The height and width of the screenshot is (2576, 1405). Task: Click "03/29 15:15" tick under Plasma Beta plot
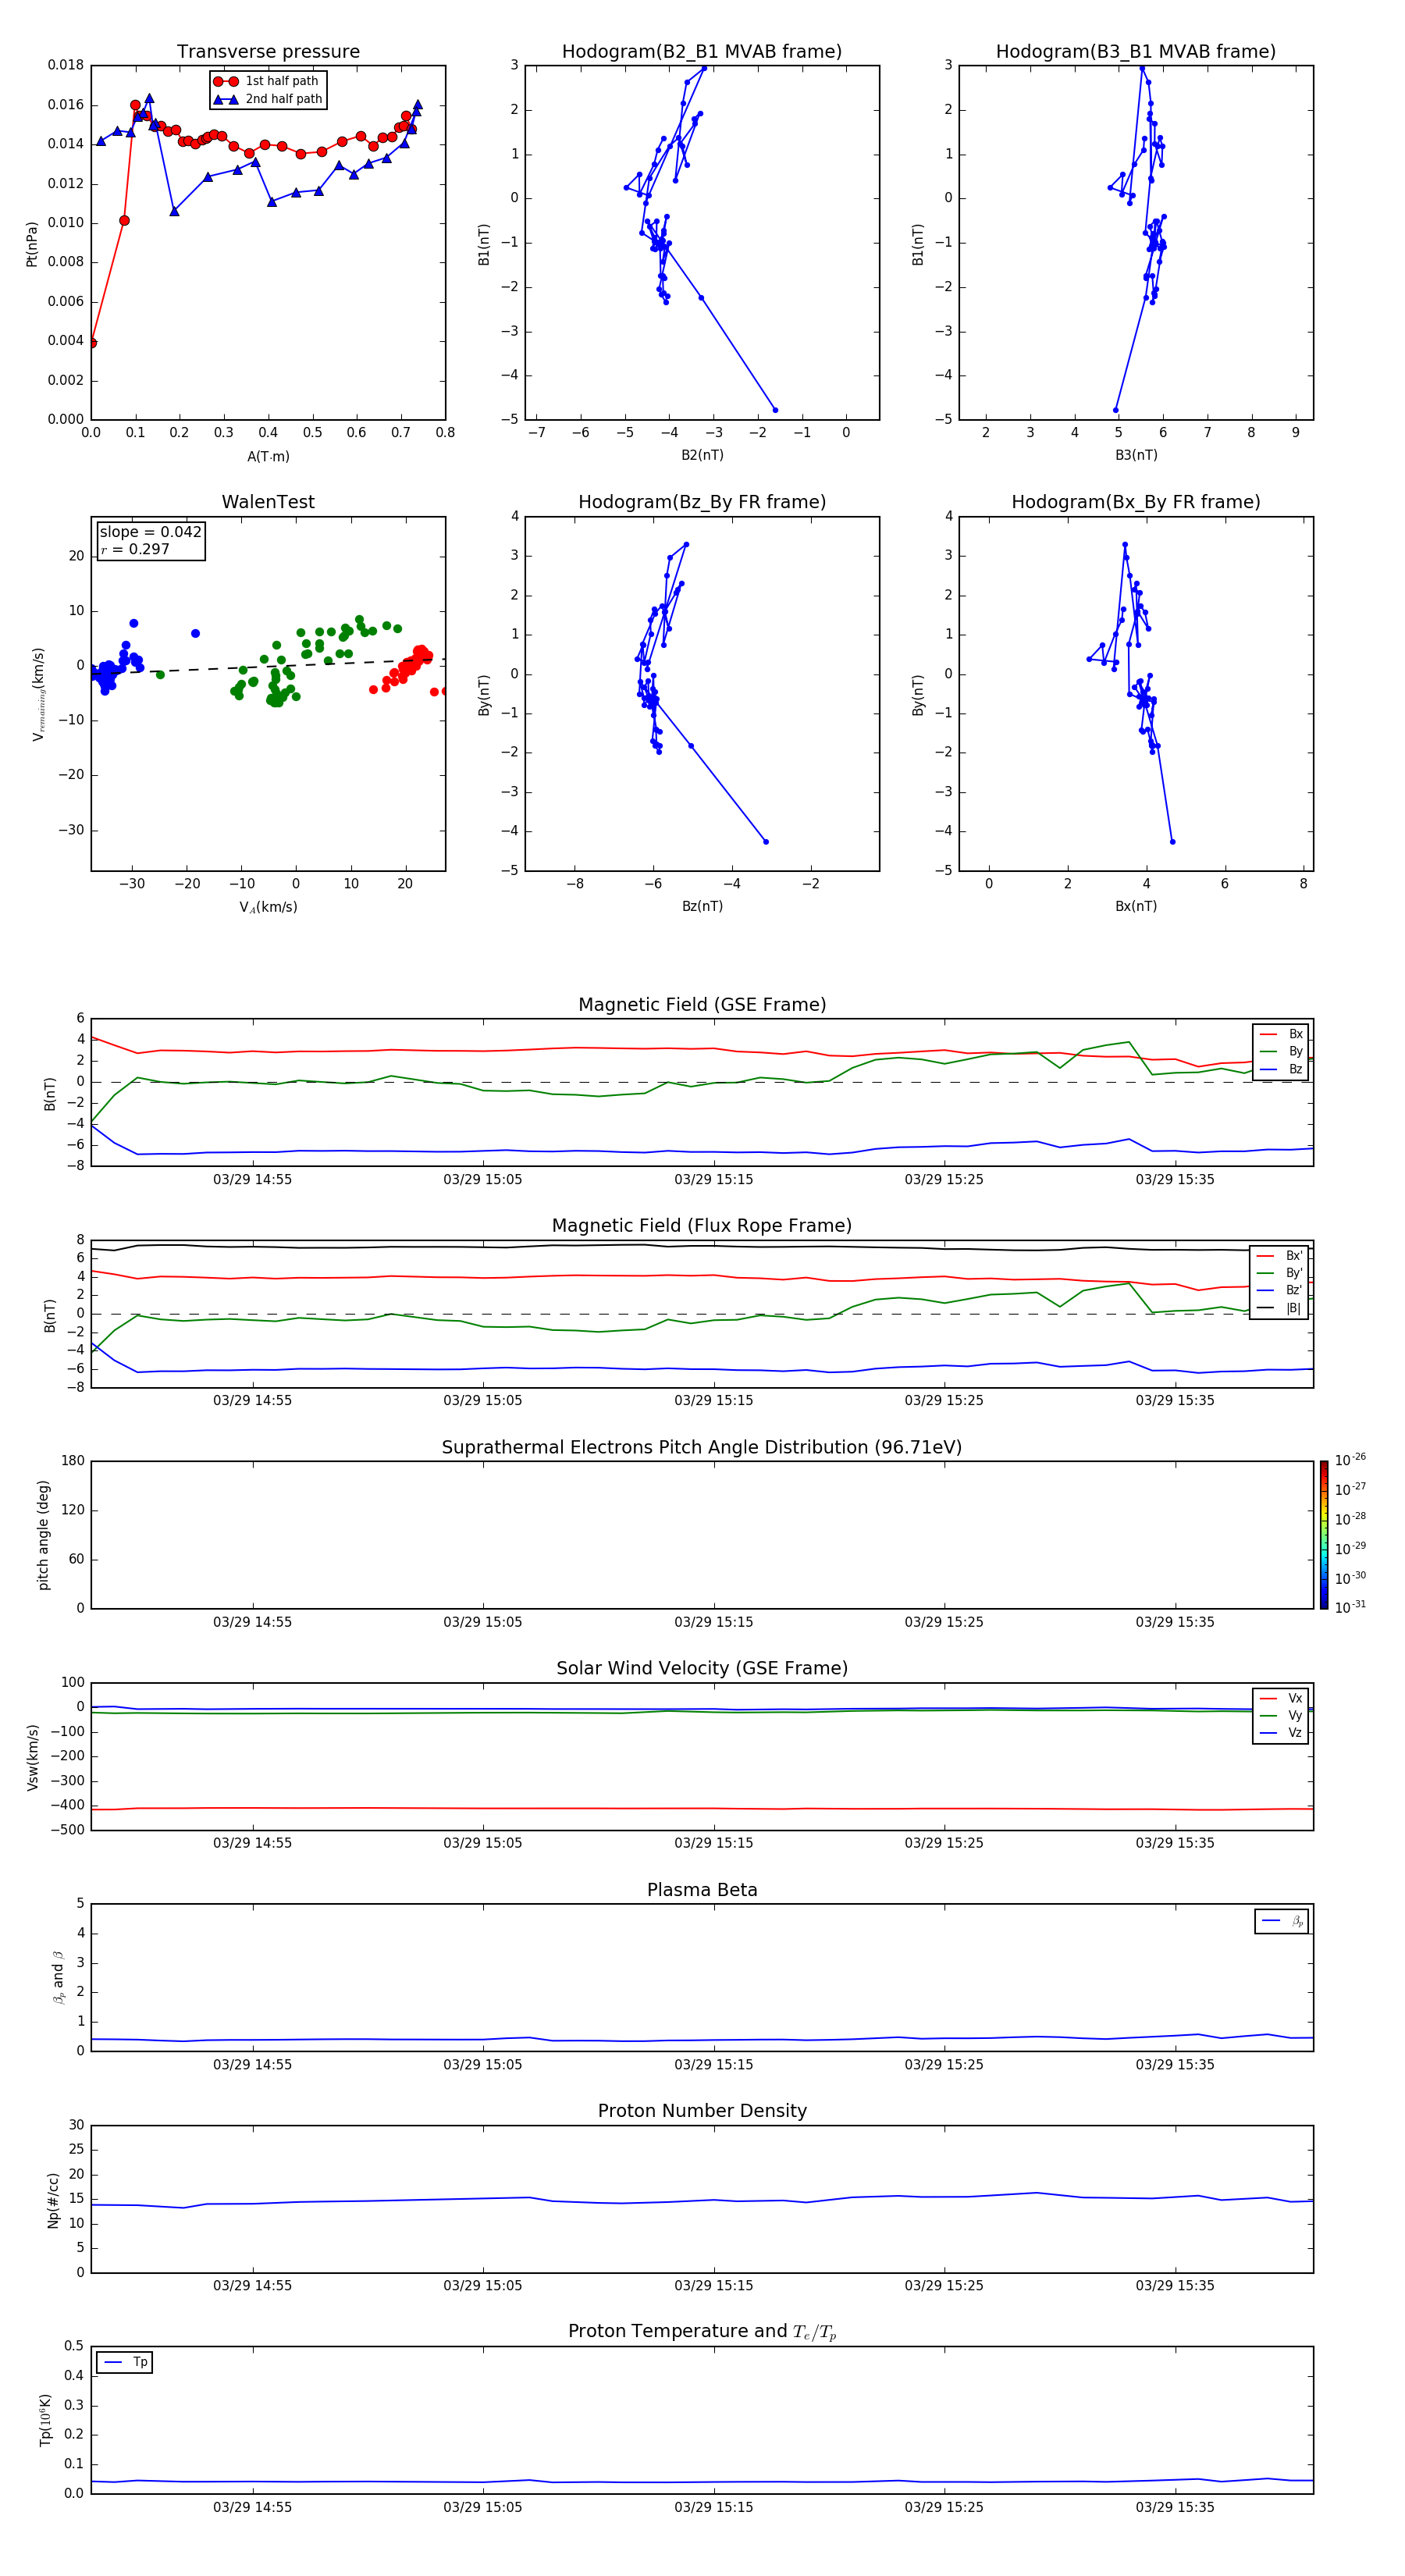[714, 2064]
